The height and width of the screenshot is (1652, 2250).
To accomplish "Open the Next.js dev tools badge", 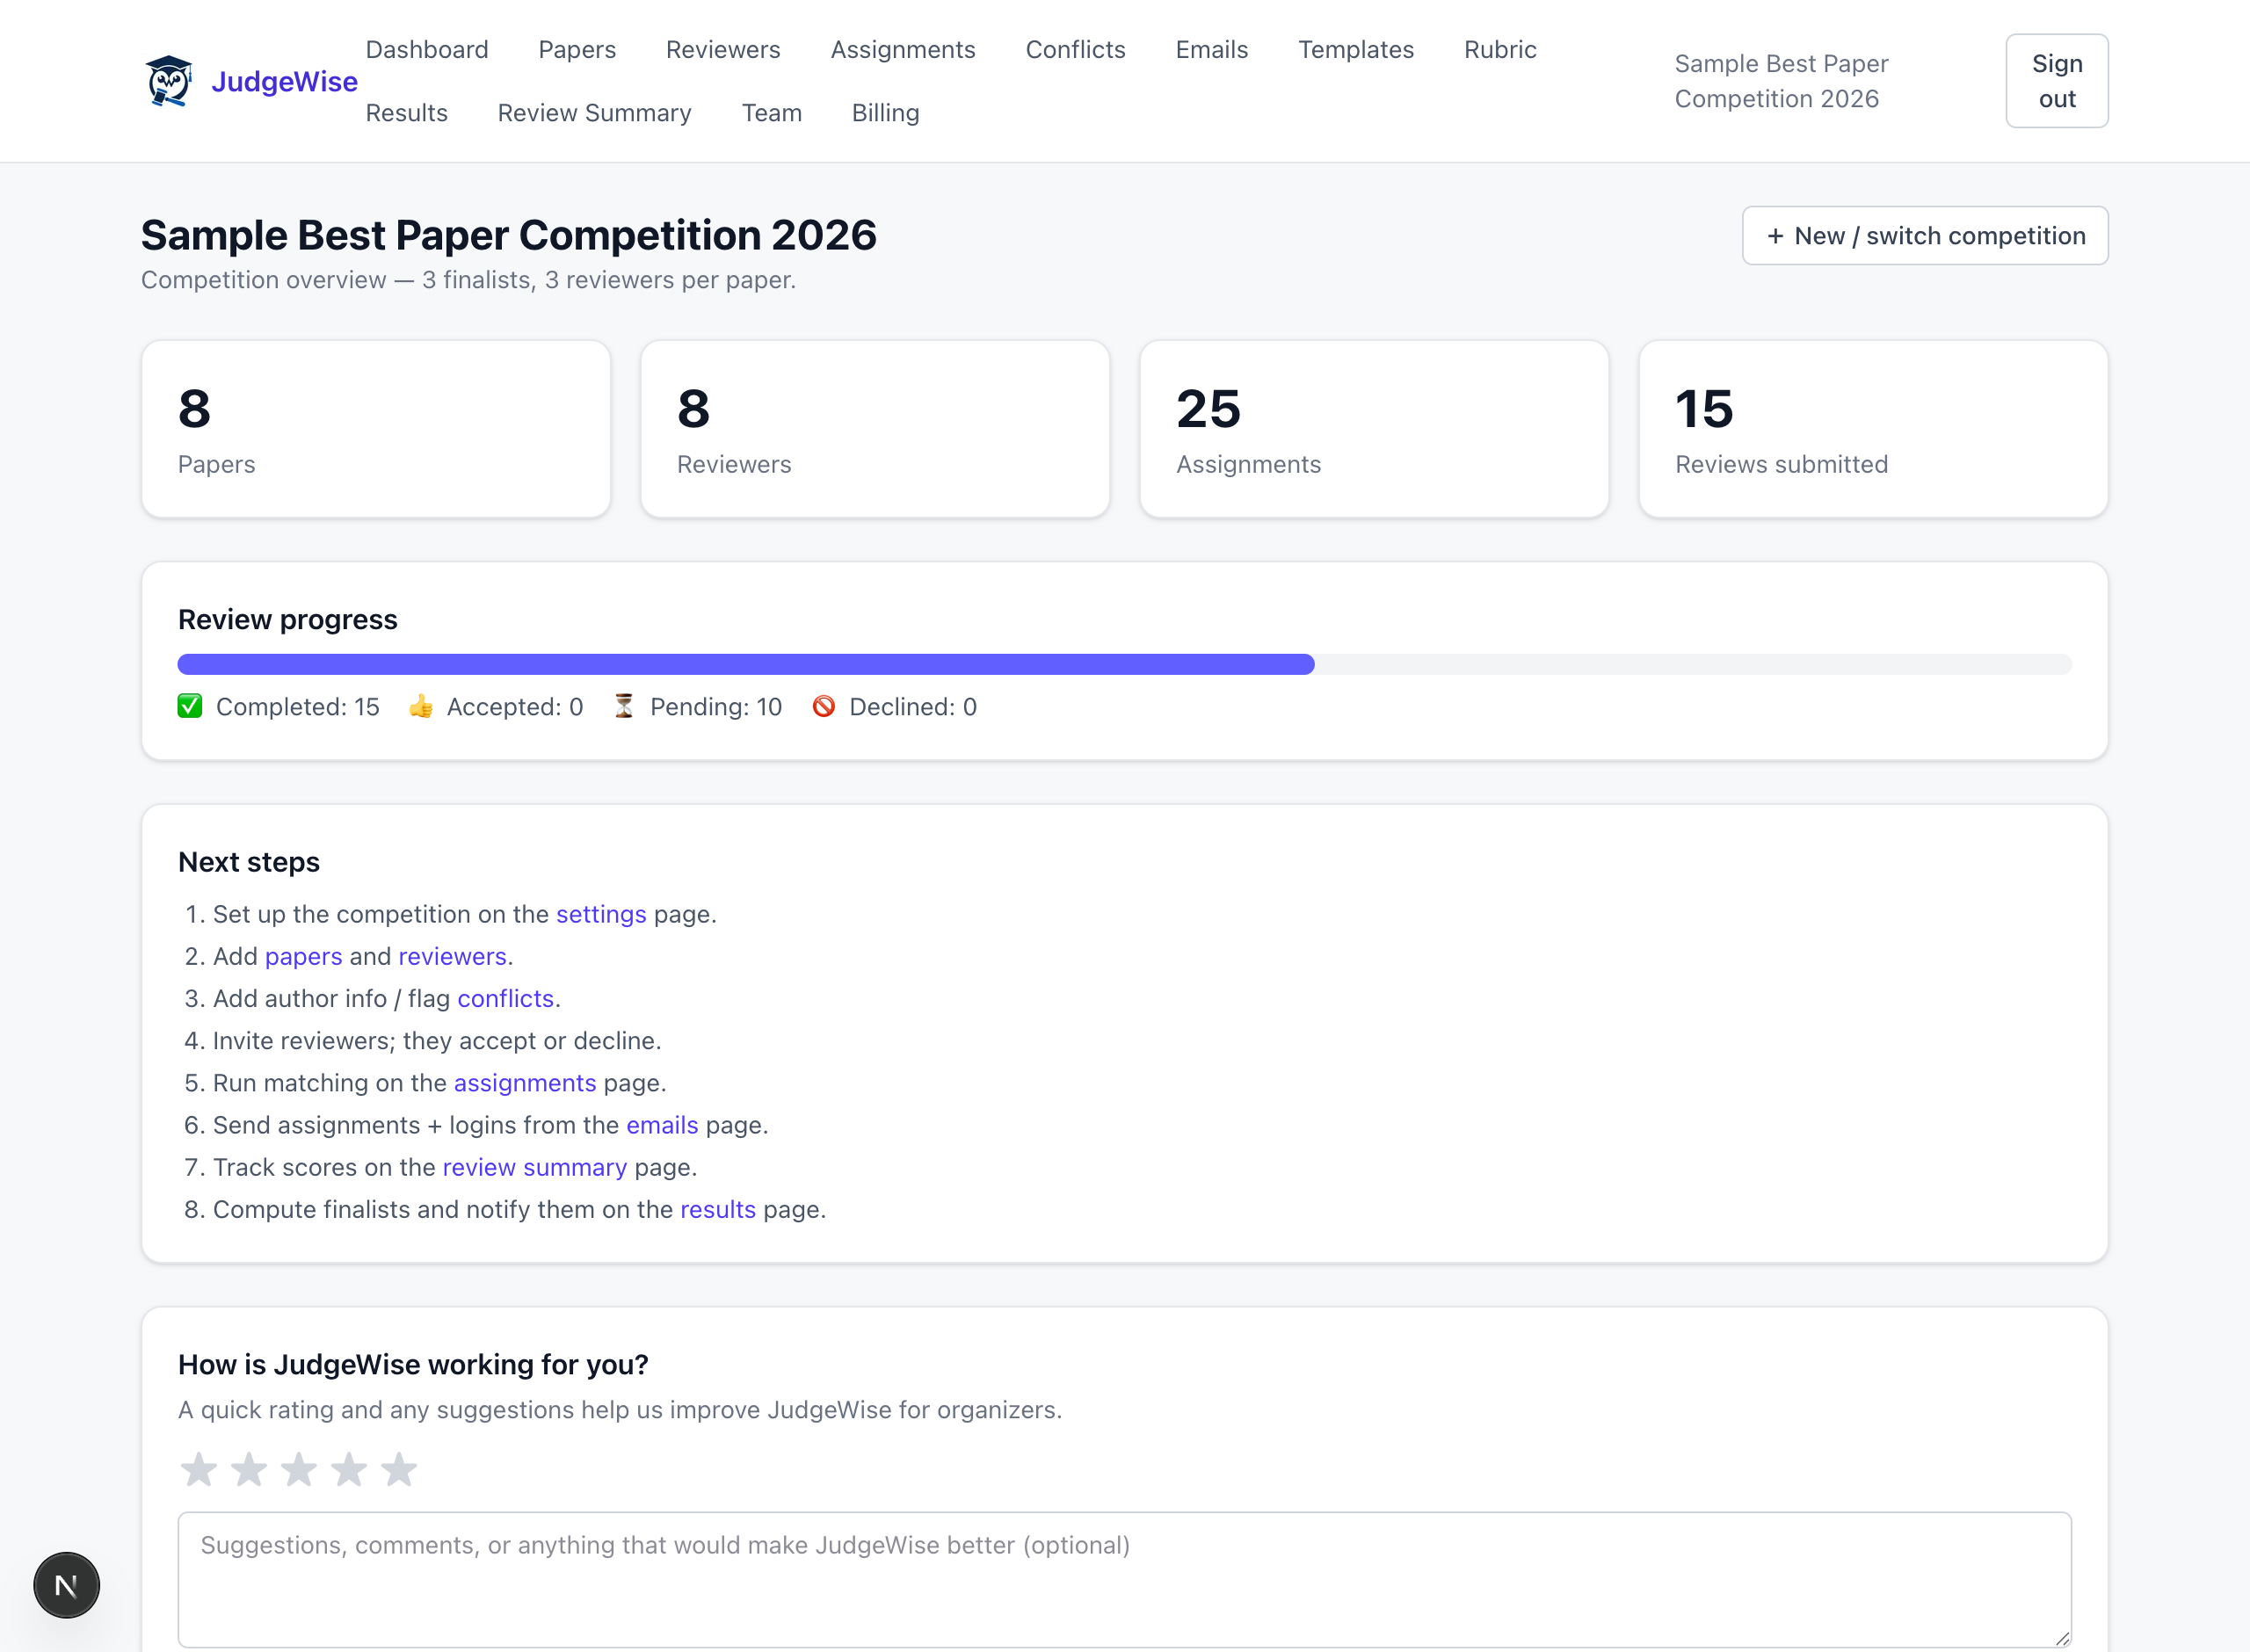I will (66, 1585).
